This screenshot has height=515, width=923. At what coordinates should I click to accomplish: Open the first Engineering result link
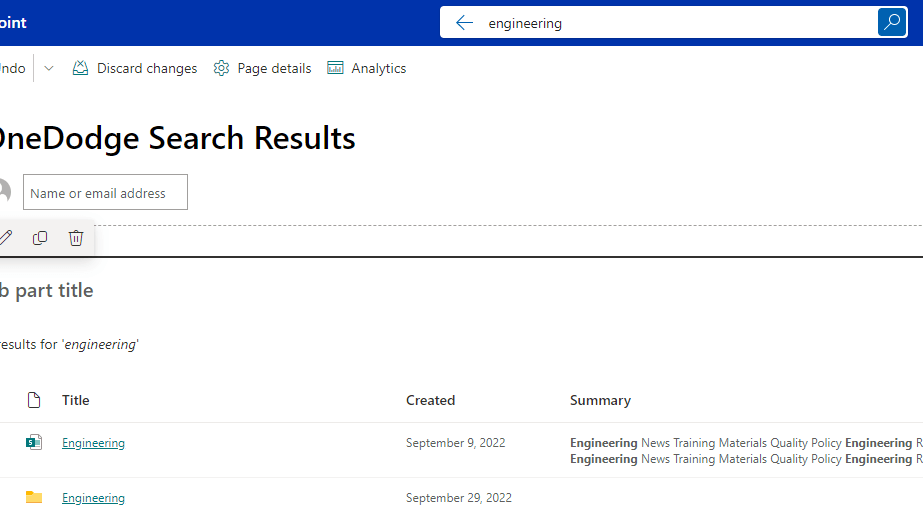[93, 443]
